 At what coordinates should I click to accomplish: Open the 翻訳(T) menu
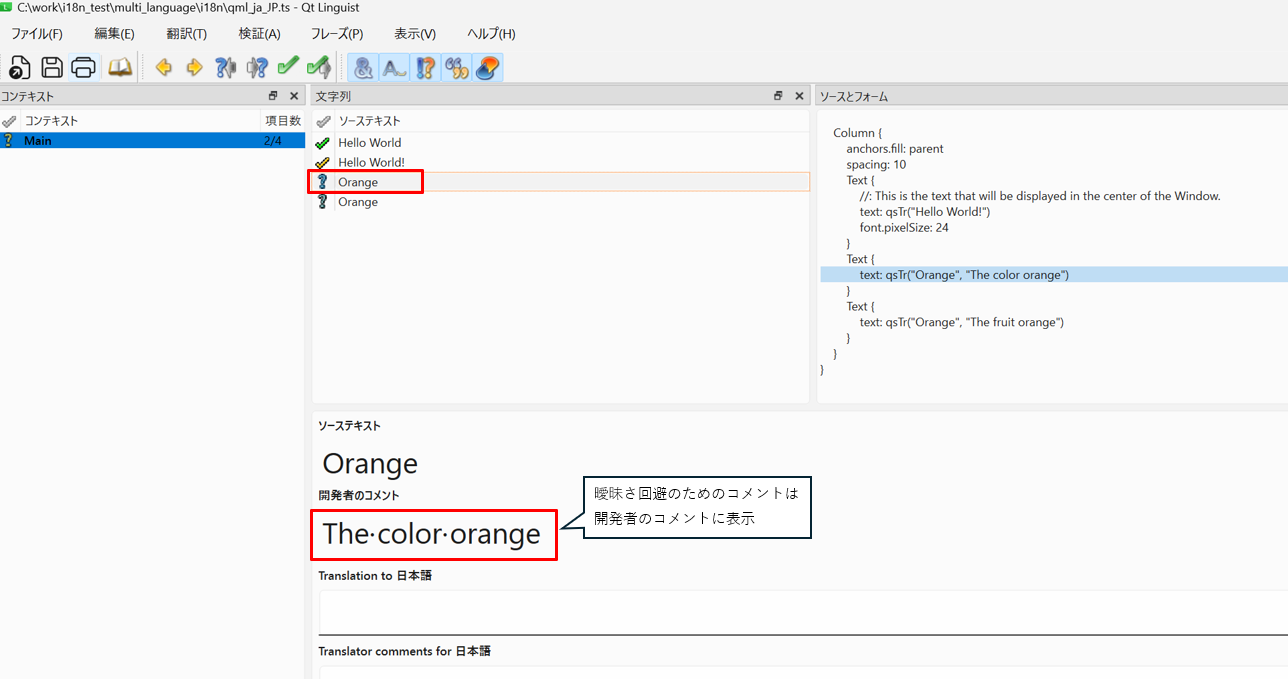(186, 34)
